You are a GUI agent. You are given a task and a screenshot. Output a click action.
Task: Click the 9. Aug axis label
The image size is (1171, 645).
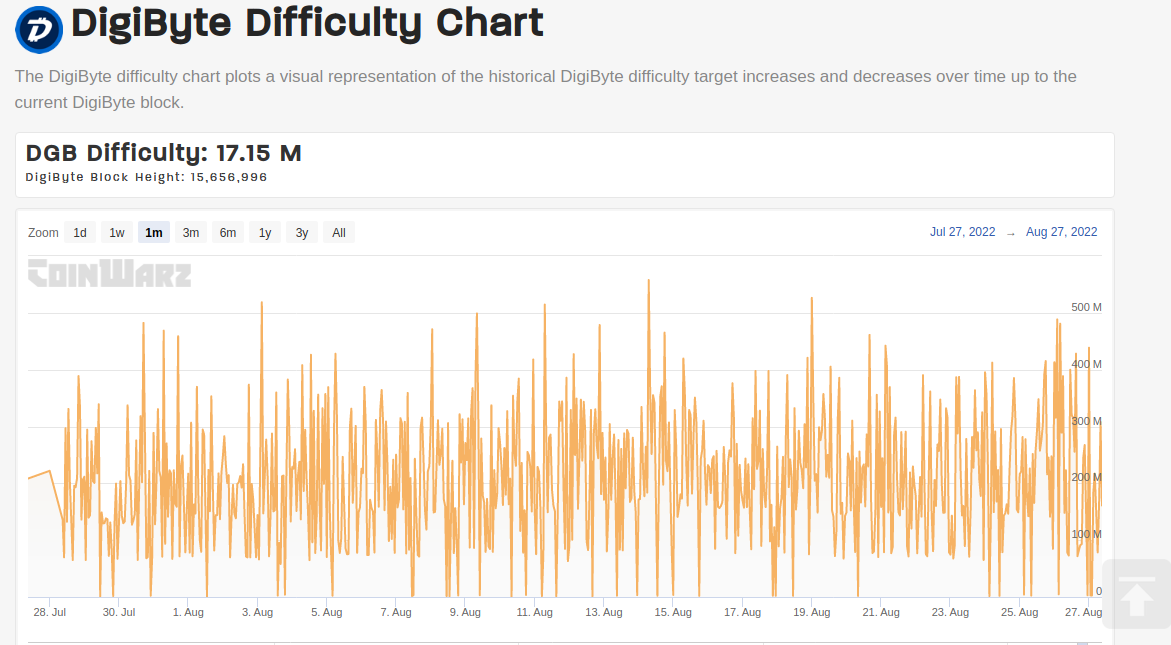(x=465, y=612)
